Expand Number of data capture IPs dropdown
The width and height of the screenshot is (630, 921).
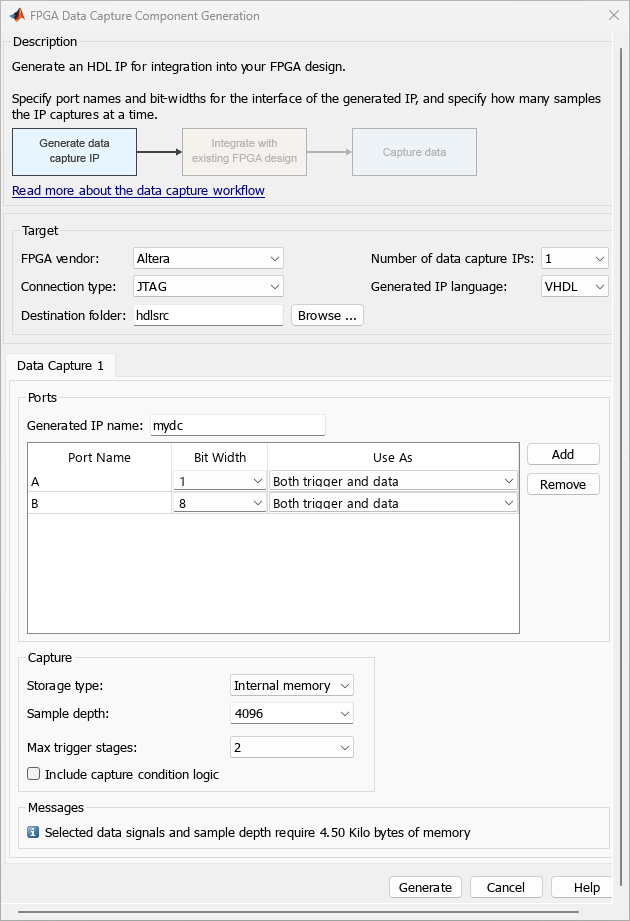[575, 258]
